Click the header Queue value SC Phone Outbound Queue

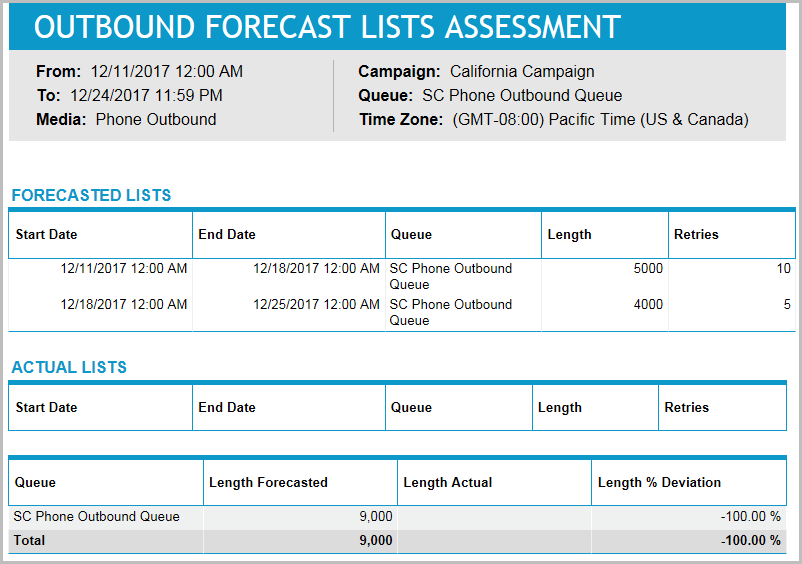tap(522, 96)
